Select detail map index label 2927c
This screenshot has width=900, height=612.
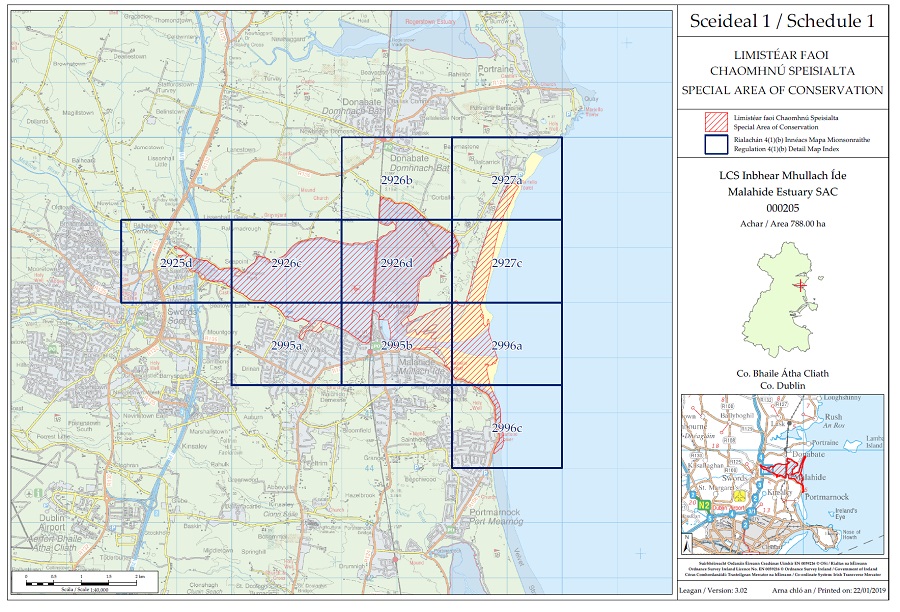tap(507, 263)
